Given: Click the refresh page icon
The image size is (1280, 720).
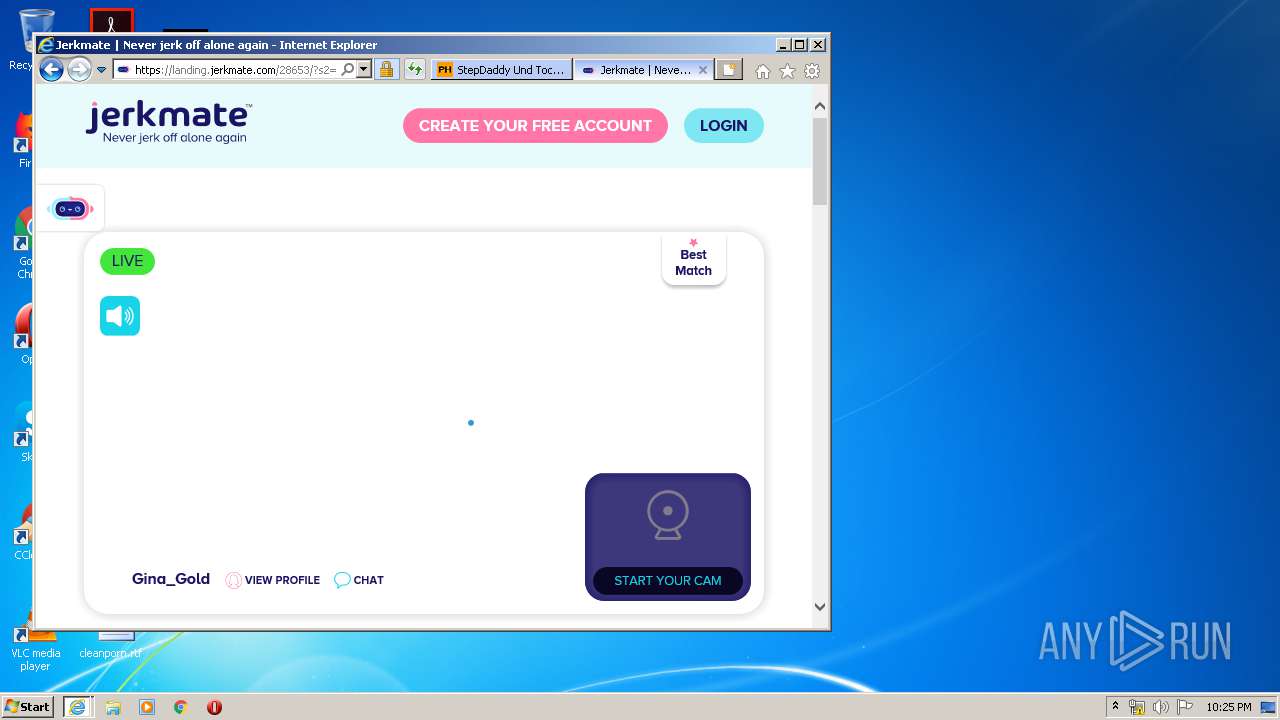Looking at the screenshot, I should coord(415,70).
